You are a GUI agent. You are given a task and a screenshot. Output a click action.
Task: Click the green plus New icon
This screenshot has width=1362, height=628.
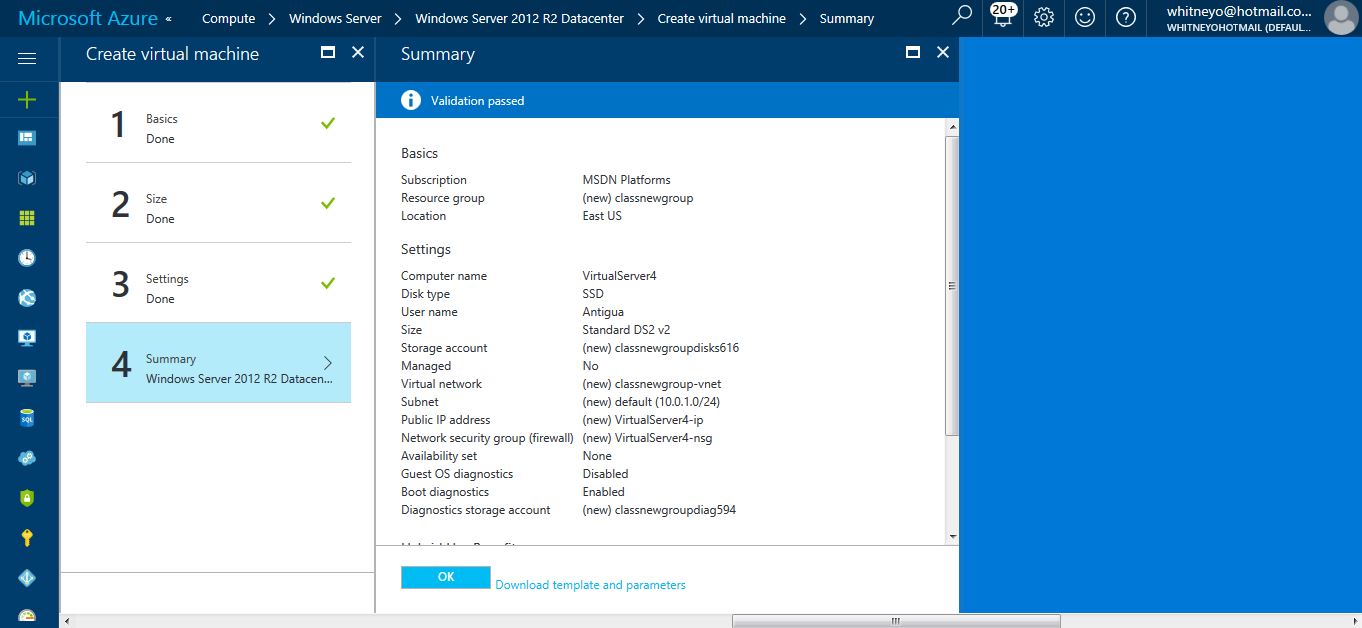pos(27,99)
